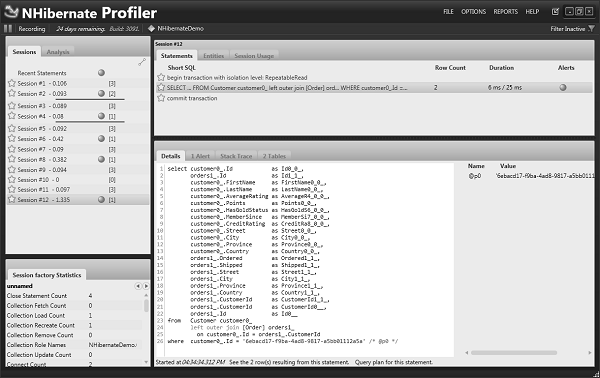This screenshot has width=600, height=378.
Task: Click the Filter Inactive funnel icon
Action: tap(591, 29)
